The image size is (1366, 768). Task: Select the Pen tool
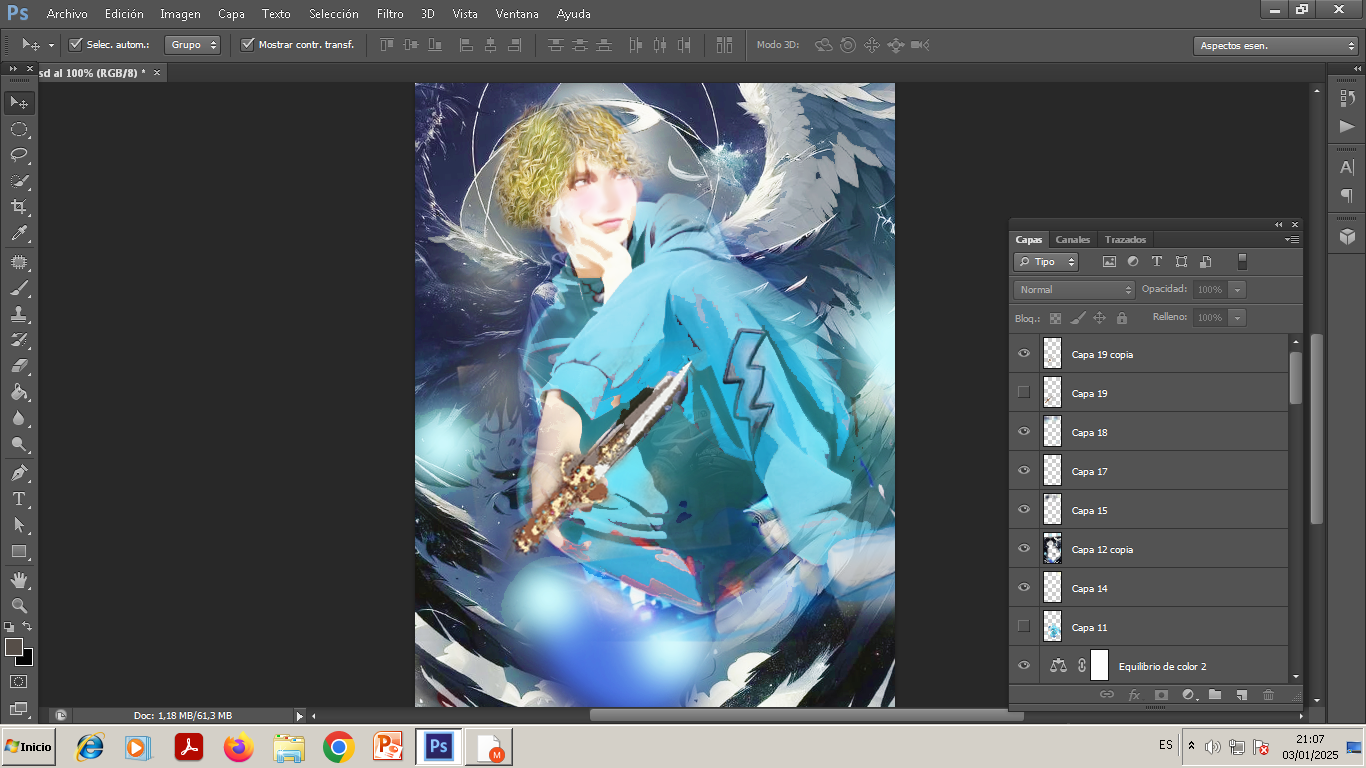19,473
